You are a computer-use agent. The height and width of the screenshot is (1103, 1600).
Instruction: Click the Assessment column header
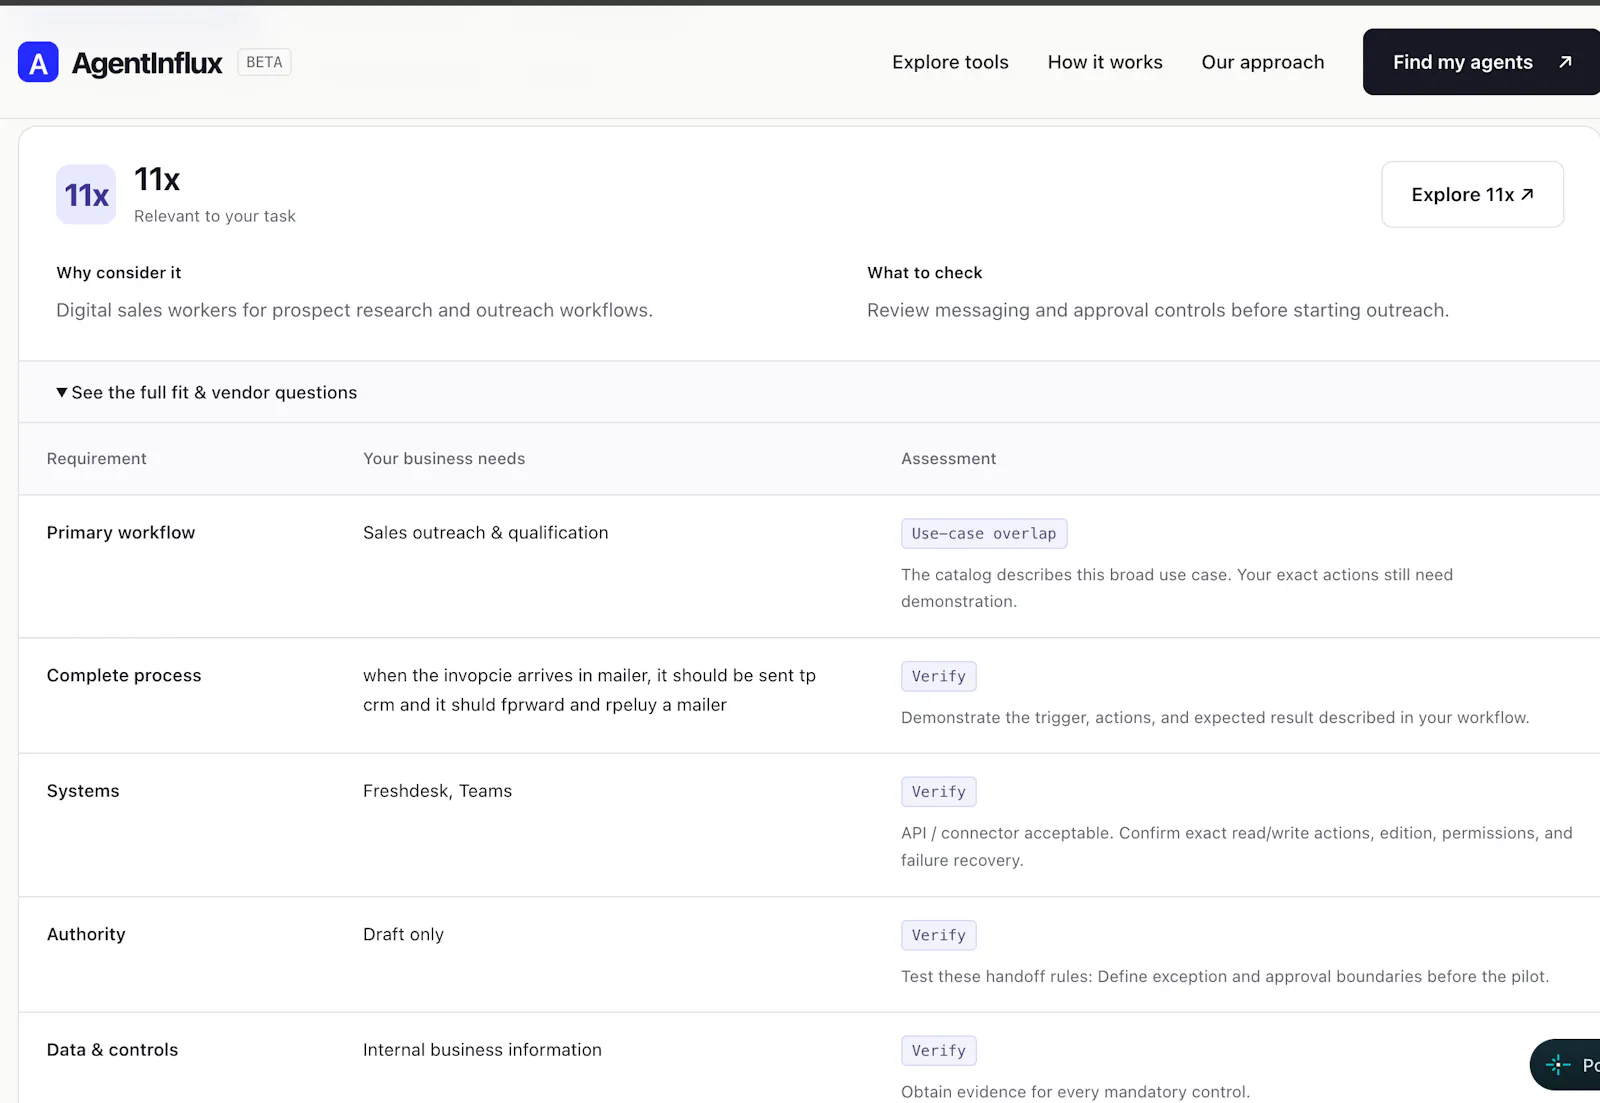(949, 459)
